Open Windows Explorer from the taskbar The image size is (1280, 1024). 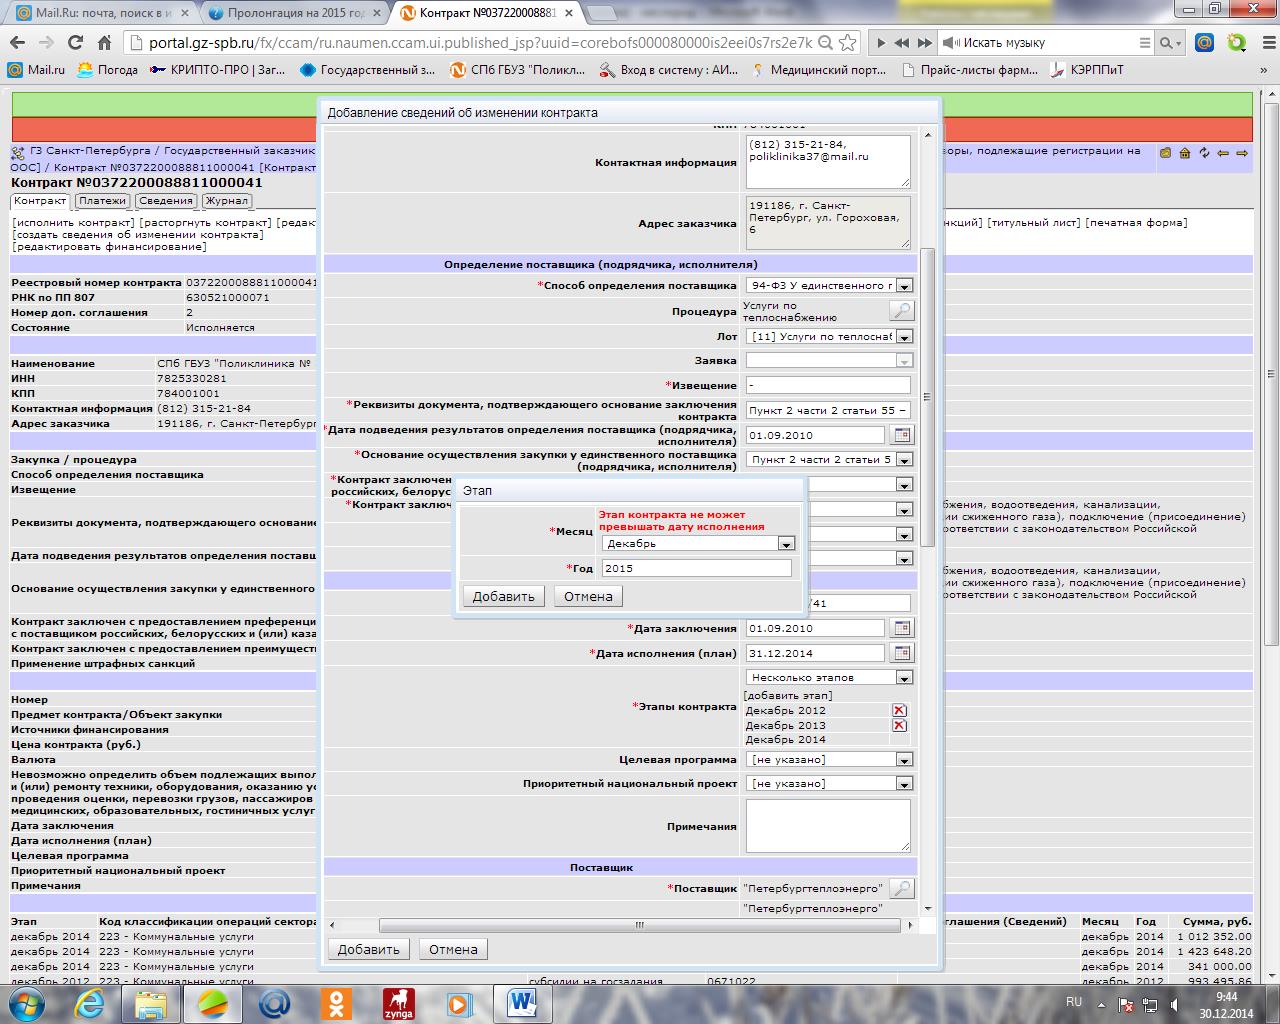click(x=150, y=1004)
